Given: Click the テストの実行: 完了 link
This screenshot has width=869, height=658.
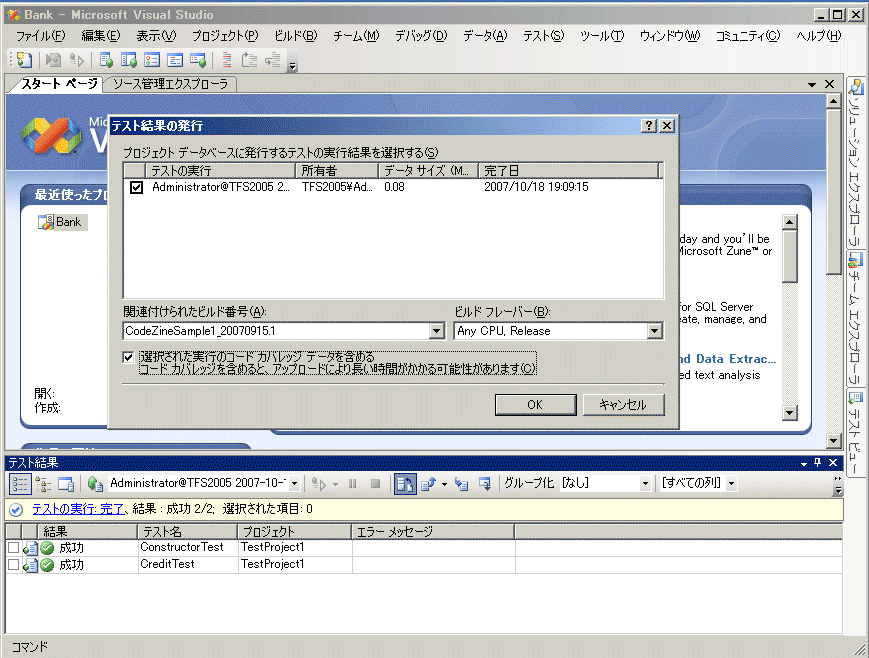Looking at the screenshot, I should [78, 509].
